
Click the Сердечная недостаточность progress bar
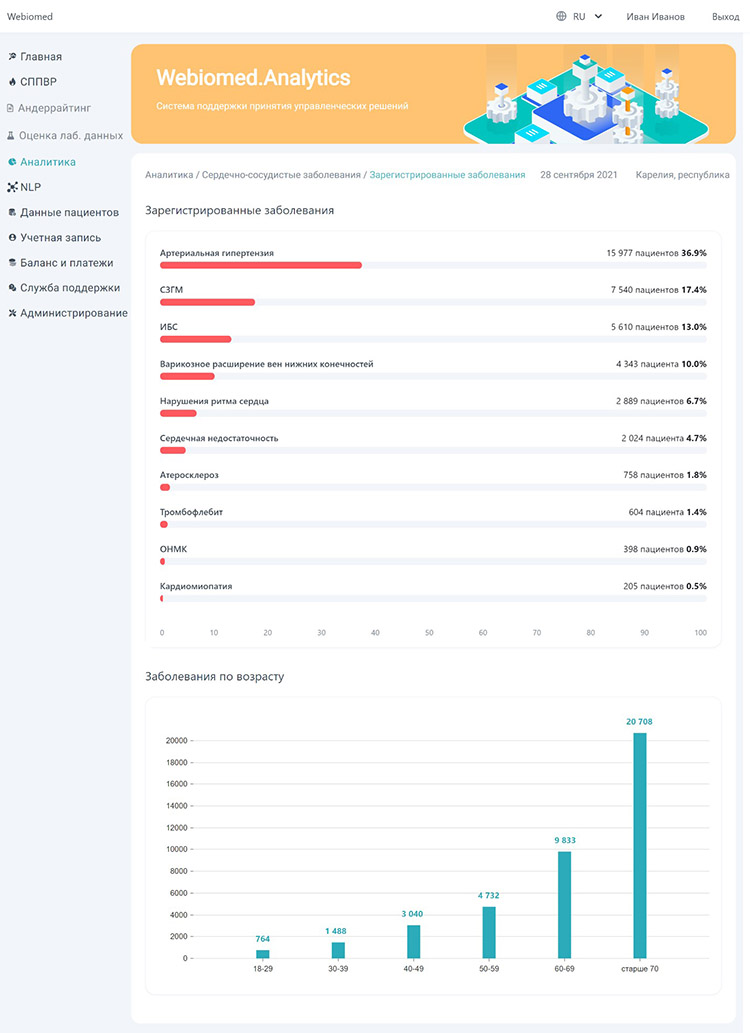[433, 450]
